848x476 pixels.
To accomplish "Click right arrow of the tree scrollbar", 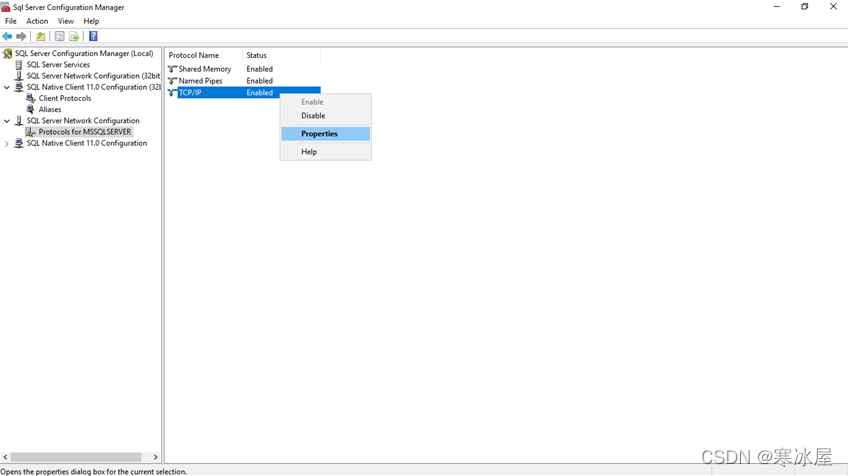I will [156, 457].
